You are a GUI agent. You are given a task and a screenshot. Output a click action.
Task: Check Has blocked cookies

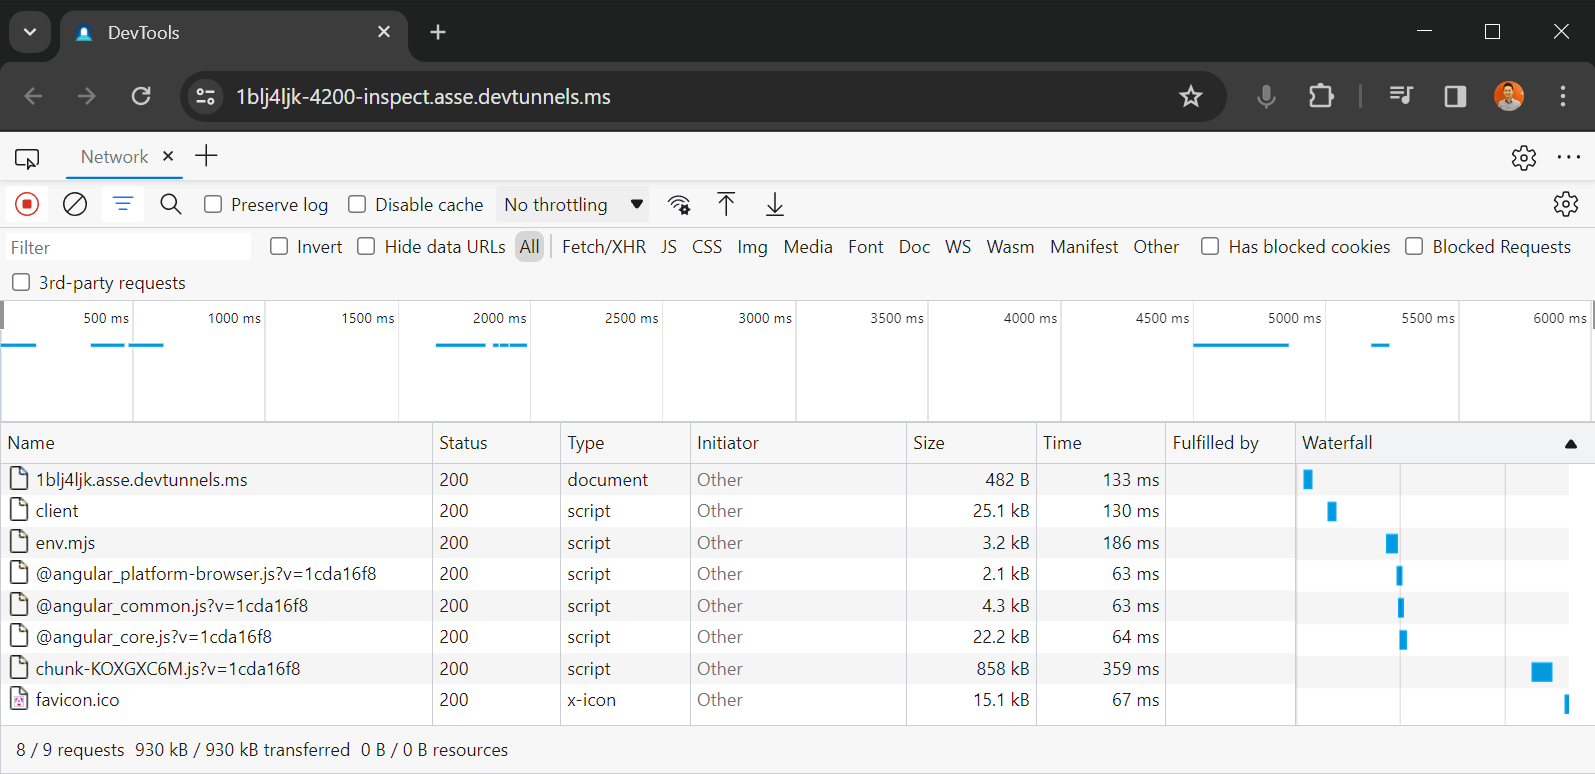[1210, 246]
